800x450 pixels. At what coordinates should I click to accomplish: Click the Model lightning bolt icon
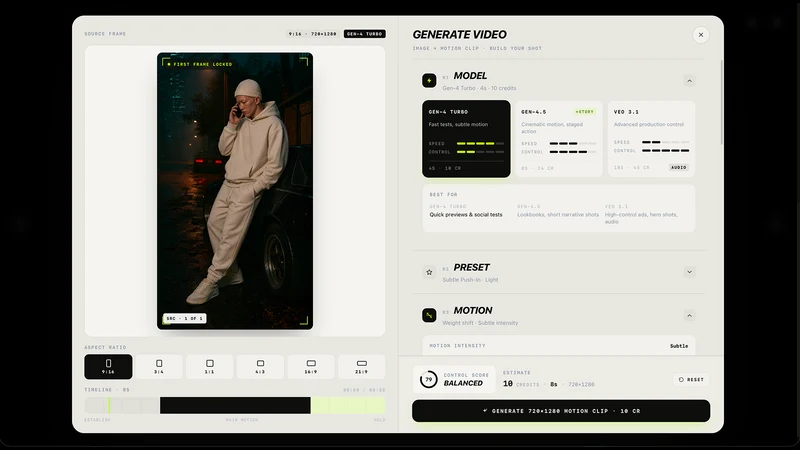(429, 81)
